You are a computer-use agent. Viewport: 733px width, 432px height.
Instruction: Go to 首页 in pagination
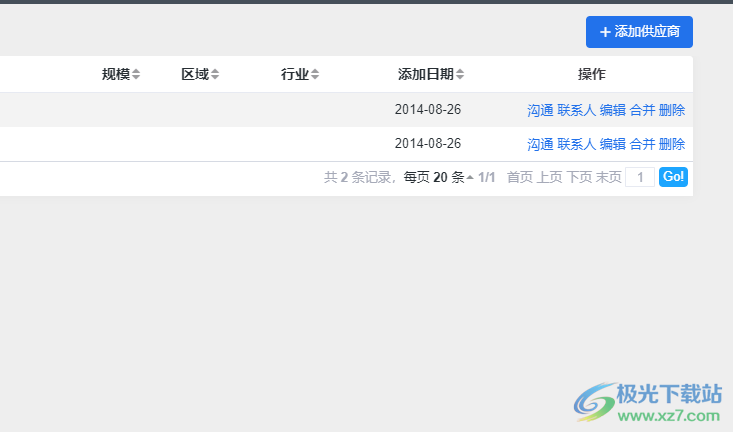tap(520, 177)
